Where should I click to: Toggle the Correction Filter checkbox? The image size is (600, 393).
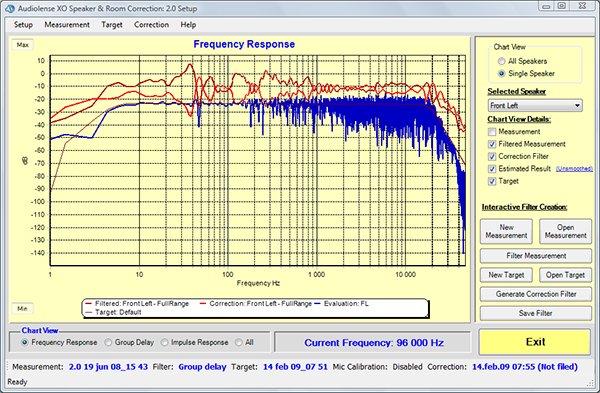click(492, 157)
